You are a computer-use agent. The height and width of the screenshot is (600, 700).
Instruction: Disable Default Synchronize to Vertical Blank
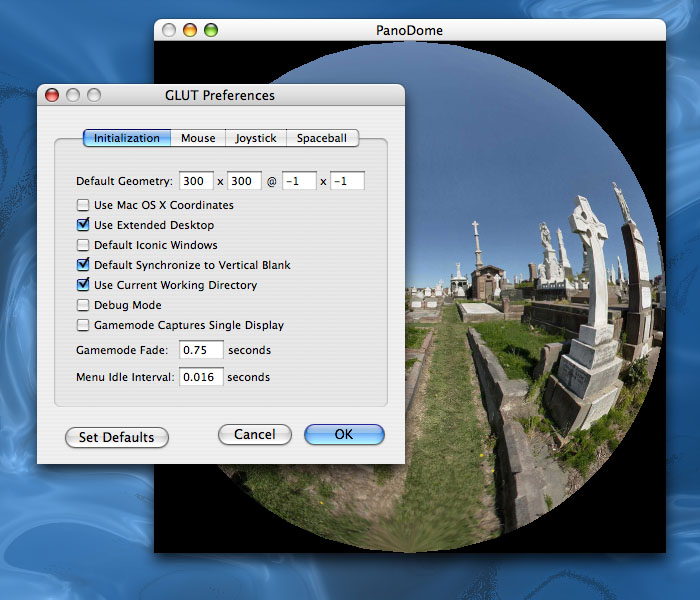click(x=83, y=264)
